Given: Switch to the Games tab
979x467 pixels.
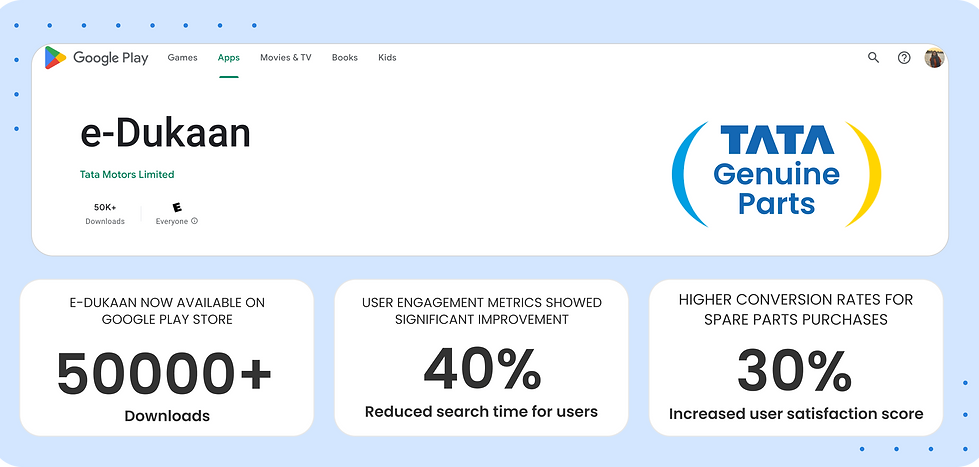Looking at the screenshot, I should coord(182,57).
